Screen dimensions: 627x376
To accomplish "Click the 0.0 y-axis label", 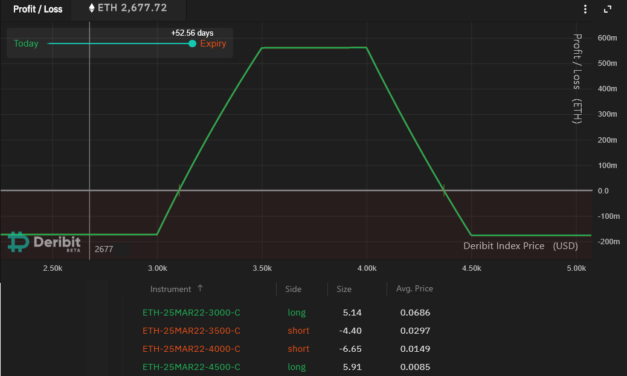I will 603,191.
